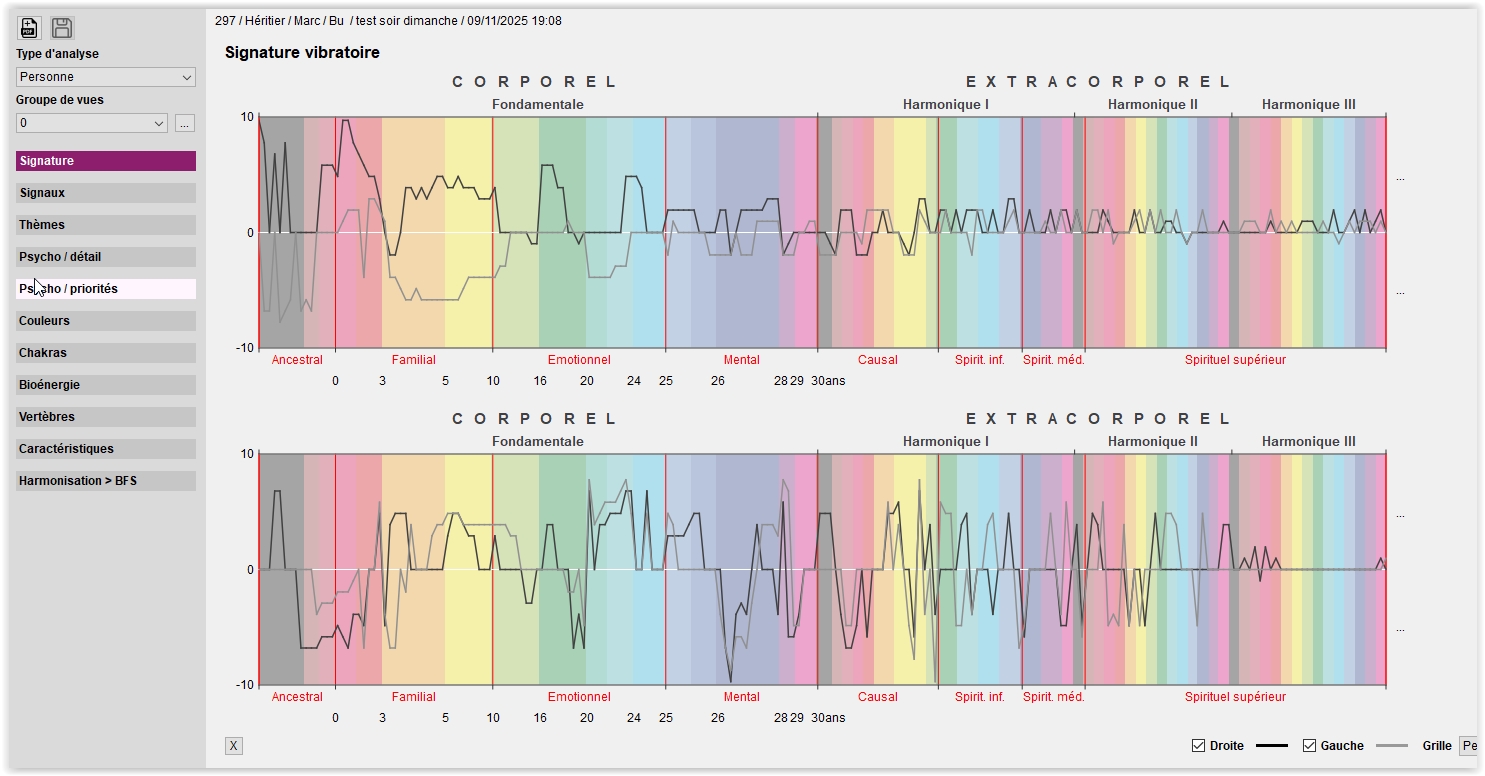This screenshot has height=776, width=1485.
Task: Open the Thèmes section
Action: [x=106, y=225]
